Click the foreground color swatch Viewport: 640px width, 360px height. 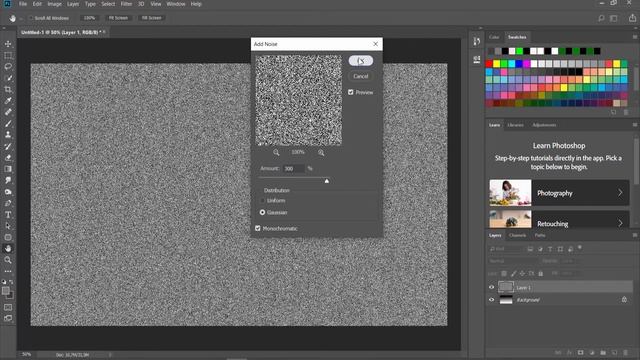[5, 291]
